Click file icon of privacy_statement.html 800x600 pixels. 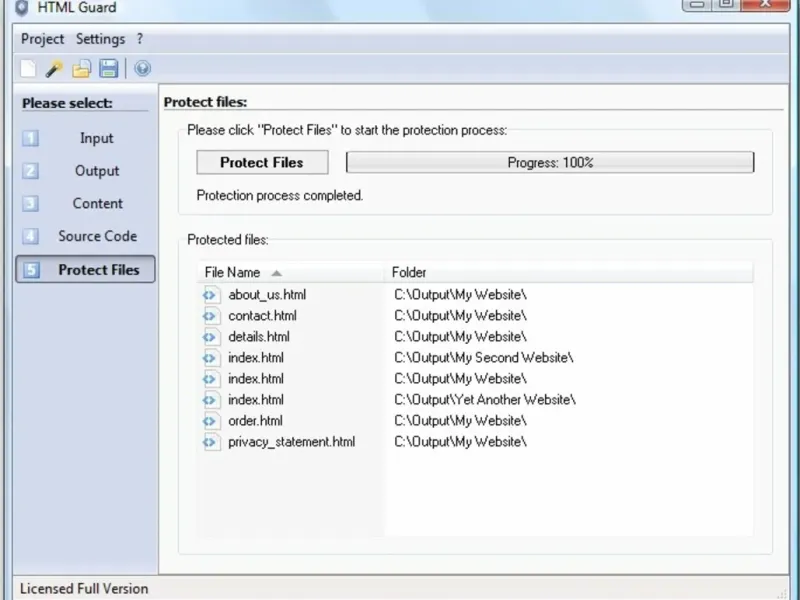[x=211, y=442]
